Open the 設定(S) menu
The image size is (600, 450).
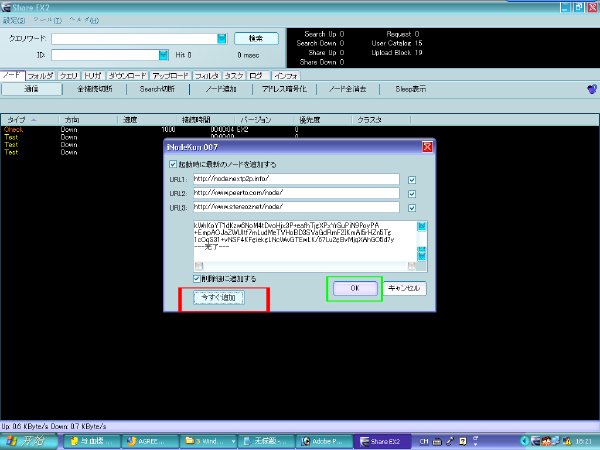click(x=14, y=20)
